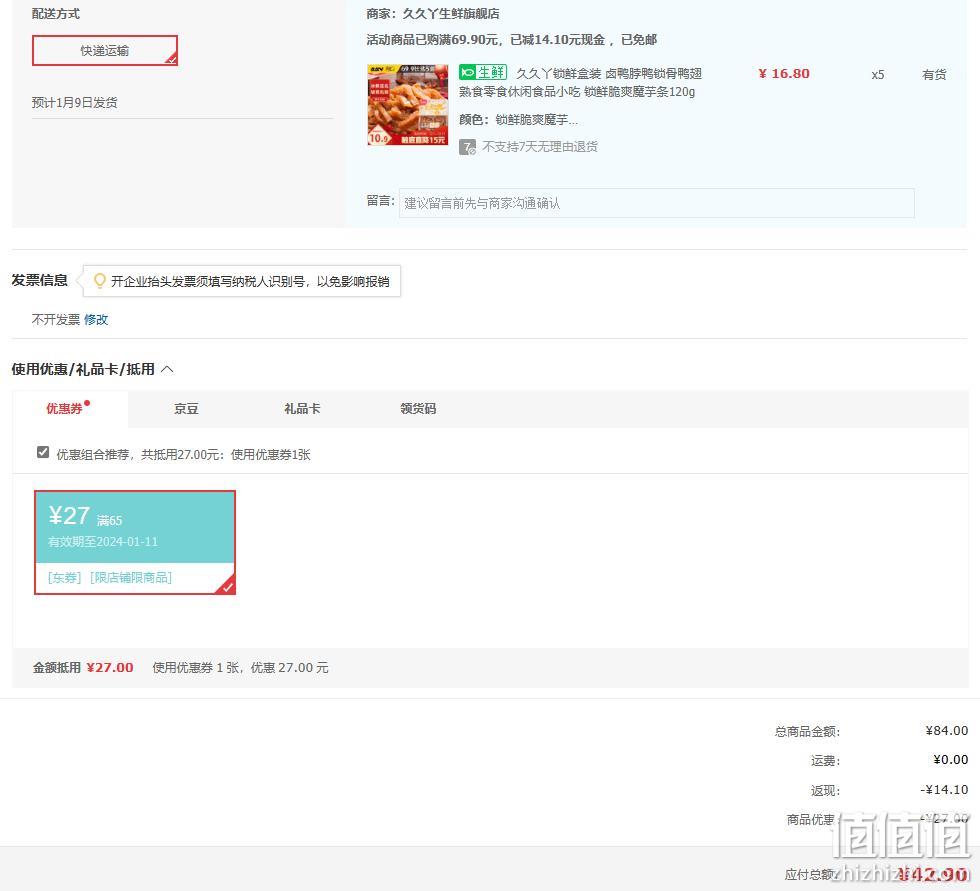Viewport: 980px width, 891px height.
Task: Click the 7-day no-return policy icon
Action: (467, 147)
